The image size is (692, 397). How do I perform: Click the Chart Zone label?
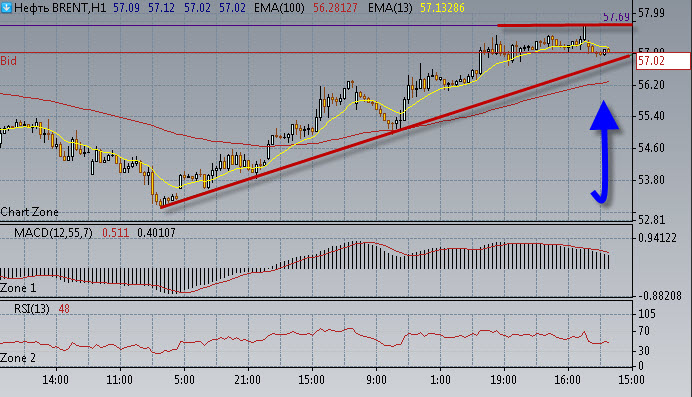pyautogui.click(x=30, y=212)
